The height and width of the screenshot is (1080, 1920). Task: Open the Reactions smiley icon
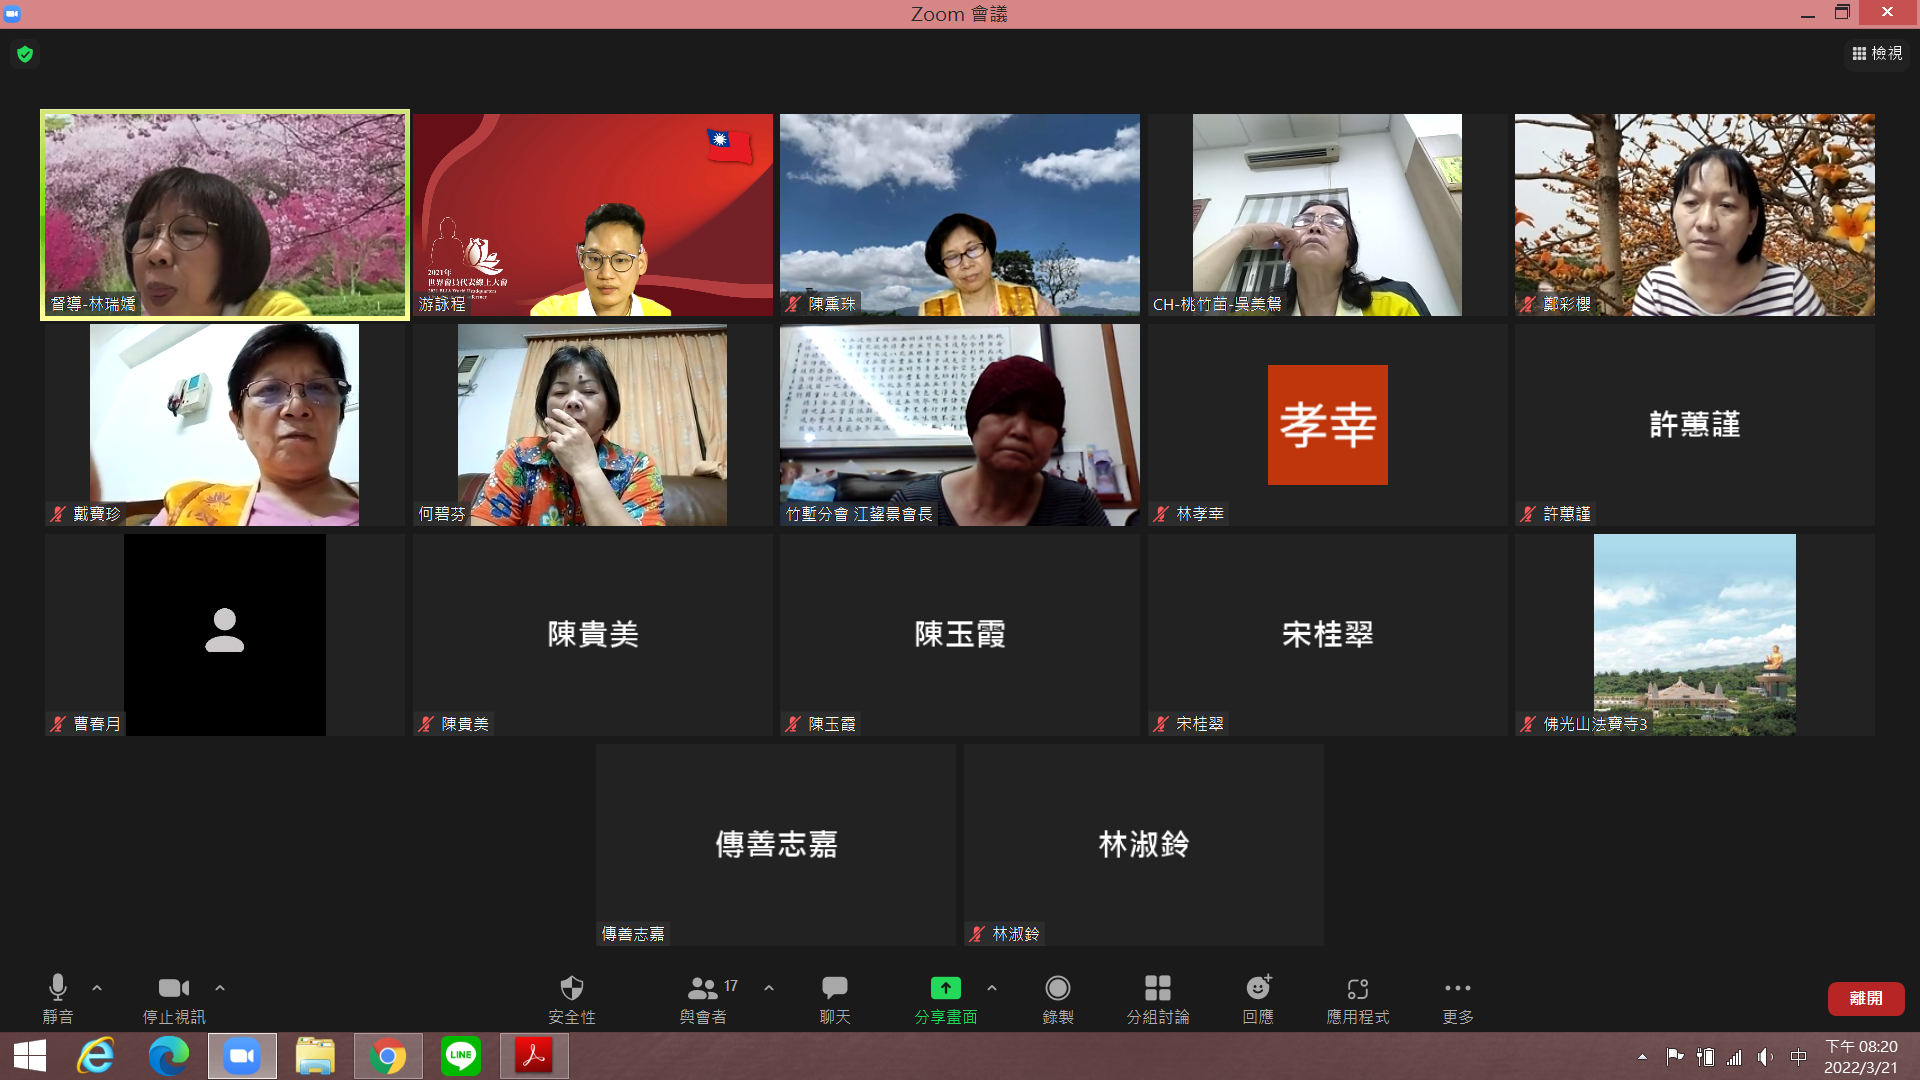1257,989
